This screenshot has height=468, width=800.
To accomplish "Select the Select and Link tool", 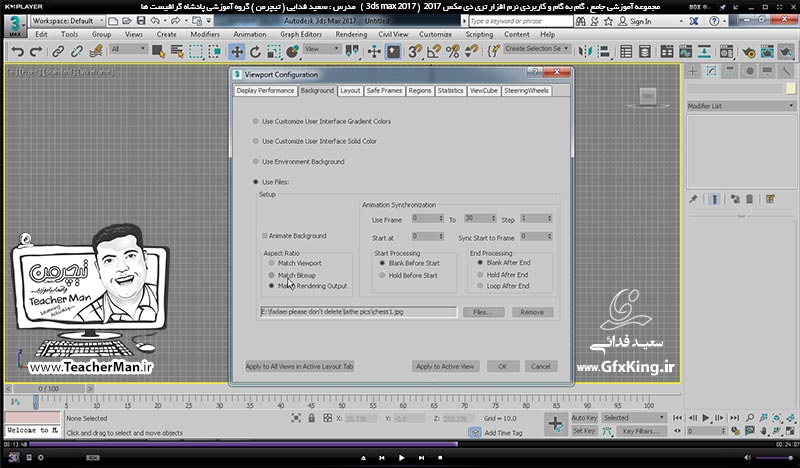I will 58,52.
